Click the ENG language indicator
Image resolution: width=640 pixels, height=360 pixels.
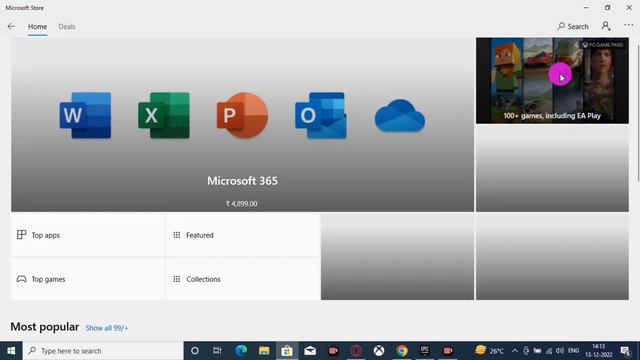tap(573, 351)
